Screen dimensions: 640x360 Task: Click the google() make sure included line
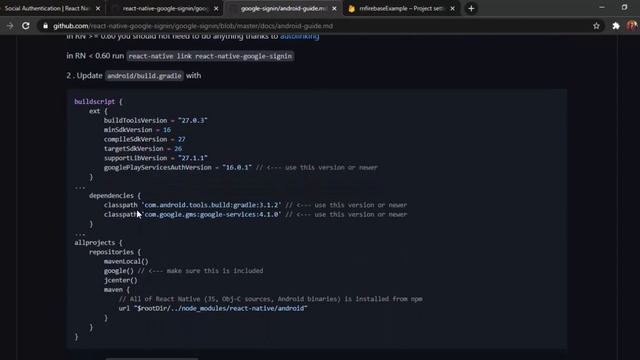pyautogui.click(x=183, y=271)
